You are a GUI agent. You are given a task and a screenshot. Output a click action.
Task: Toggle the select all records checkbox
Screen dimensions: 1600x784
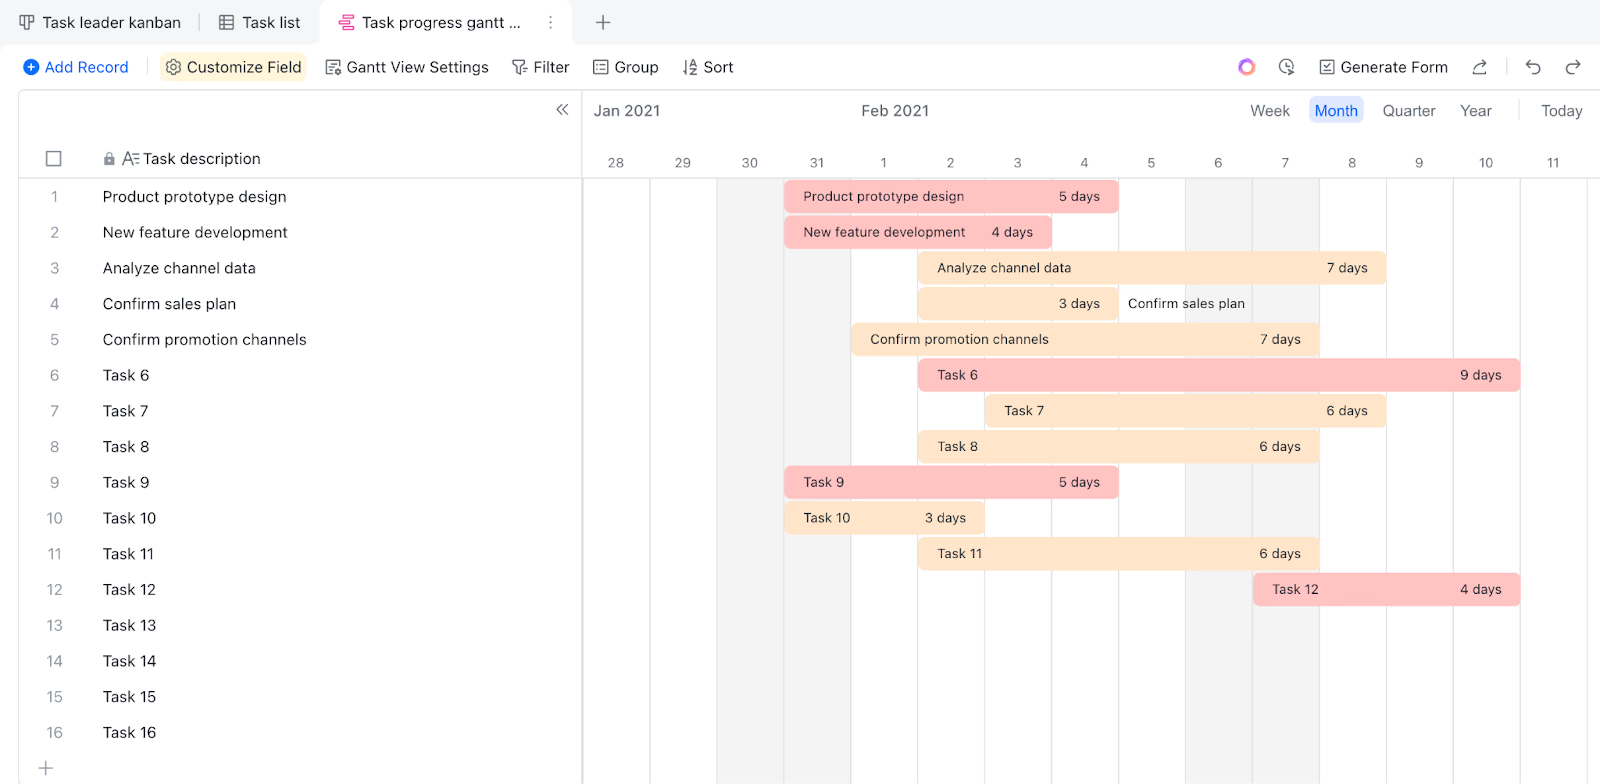click(x=54, y=159)
